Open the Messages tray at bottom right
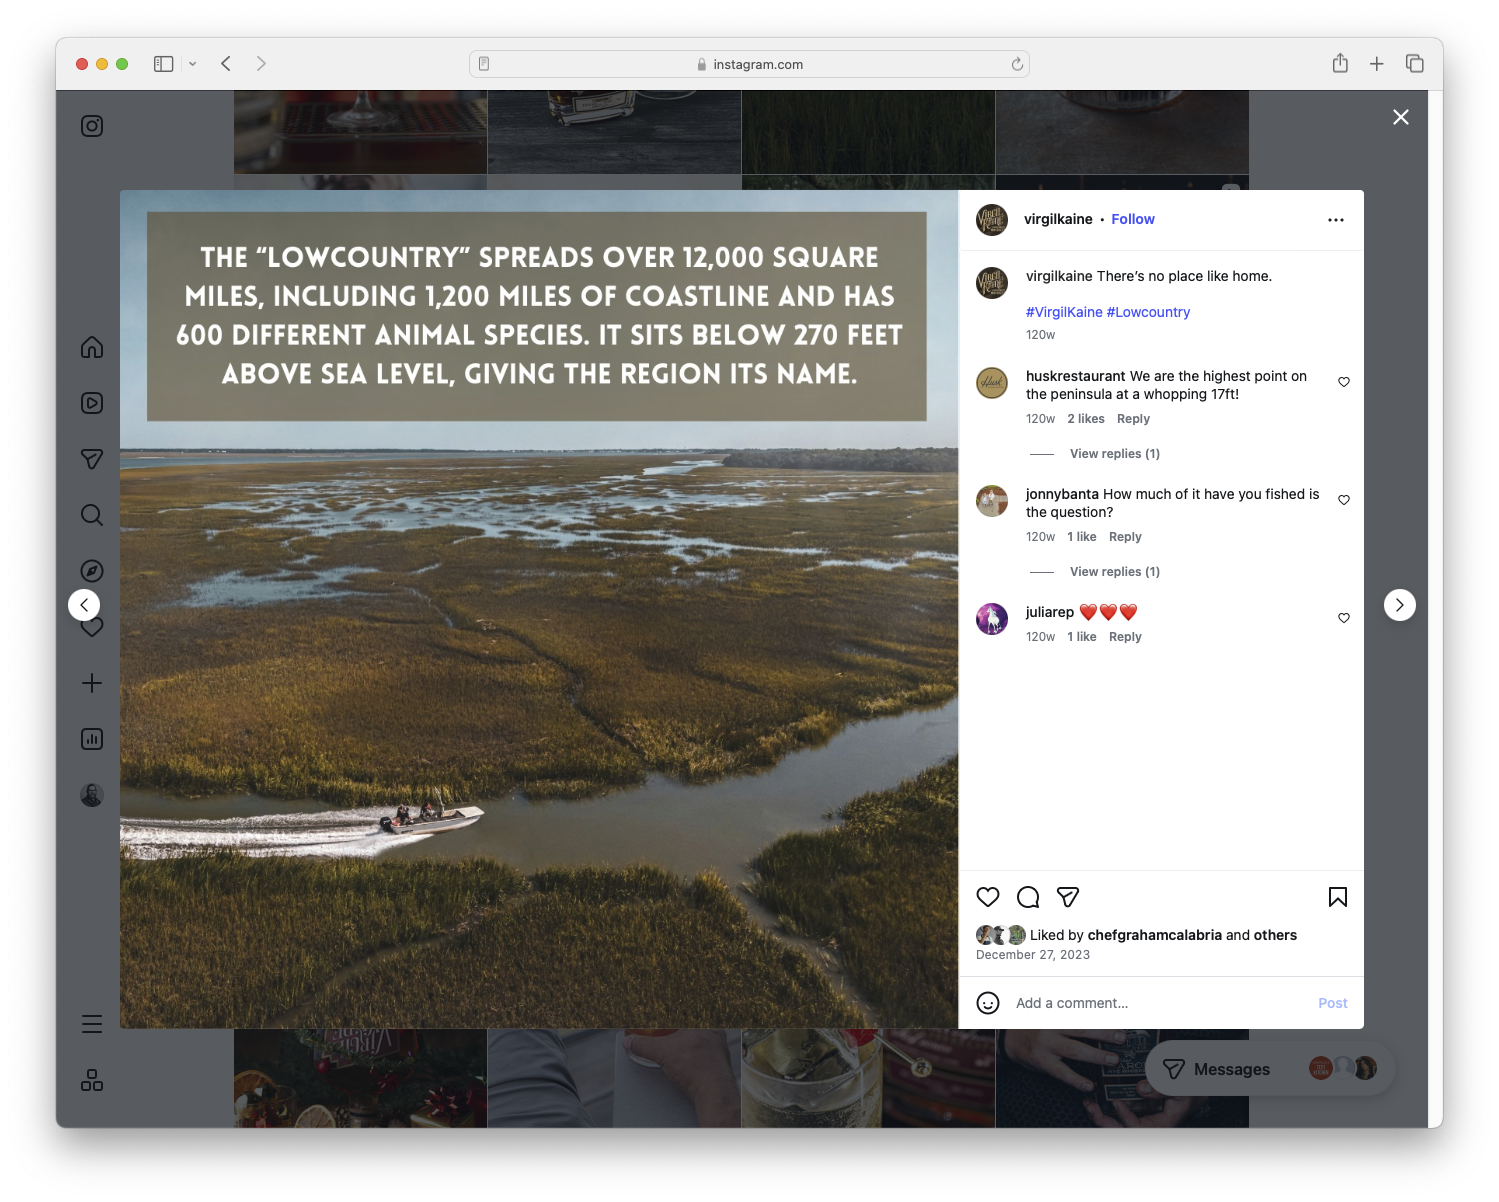 pyautogui.click(x=1231, y=1068)
